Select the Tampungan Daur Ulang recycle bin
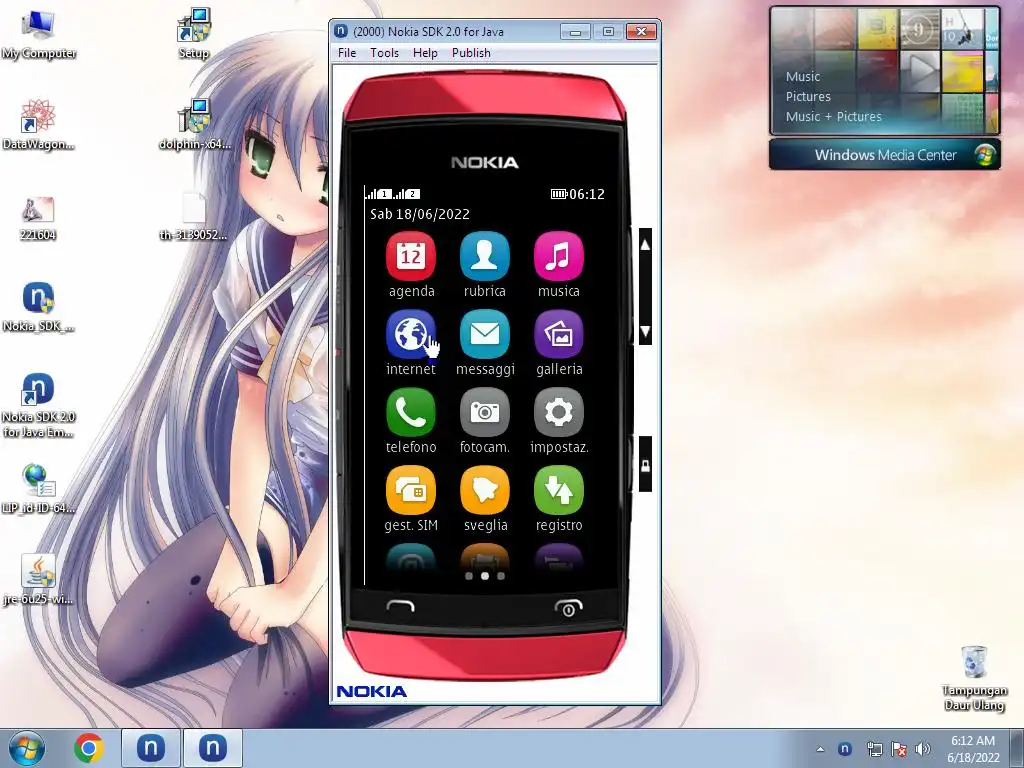 pos(974,677)
